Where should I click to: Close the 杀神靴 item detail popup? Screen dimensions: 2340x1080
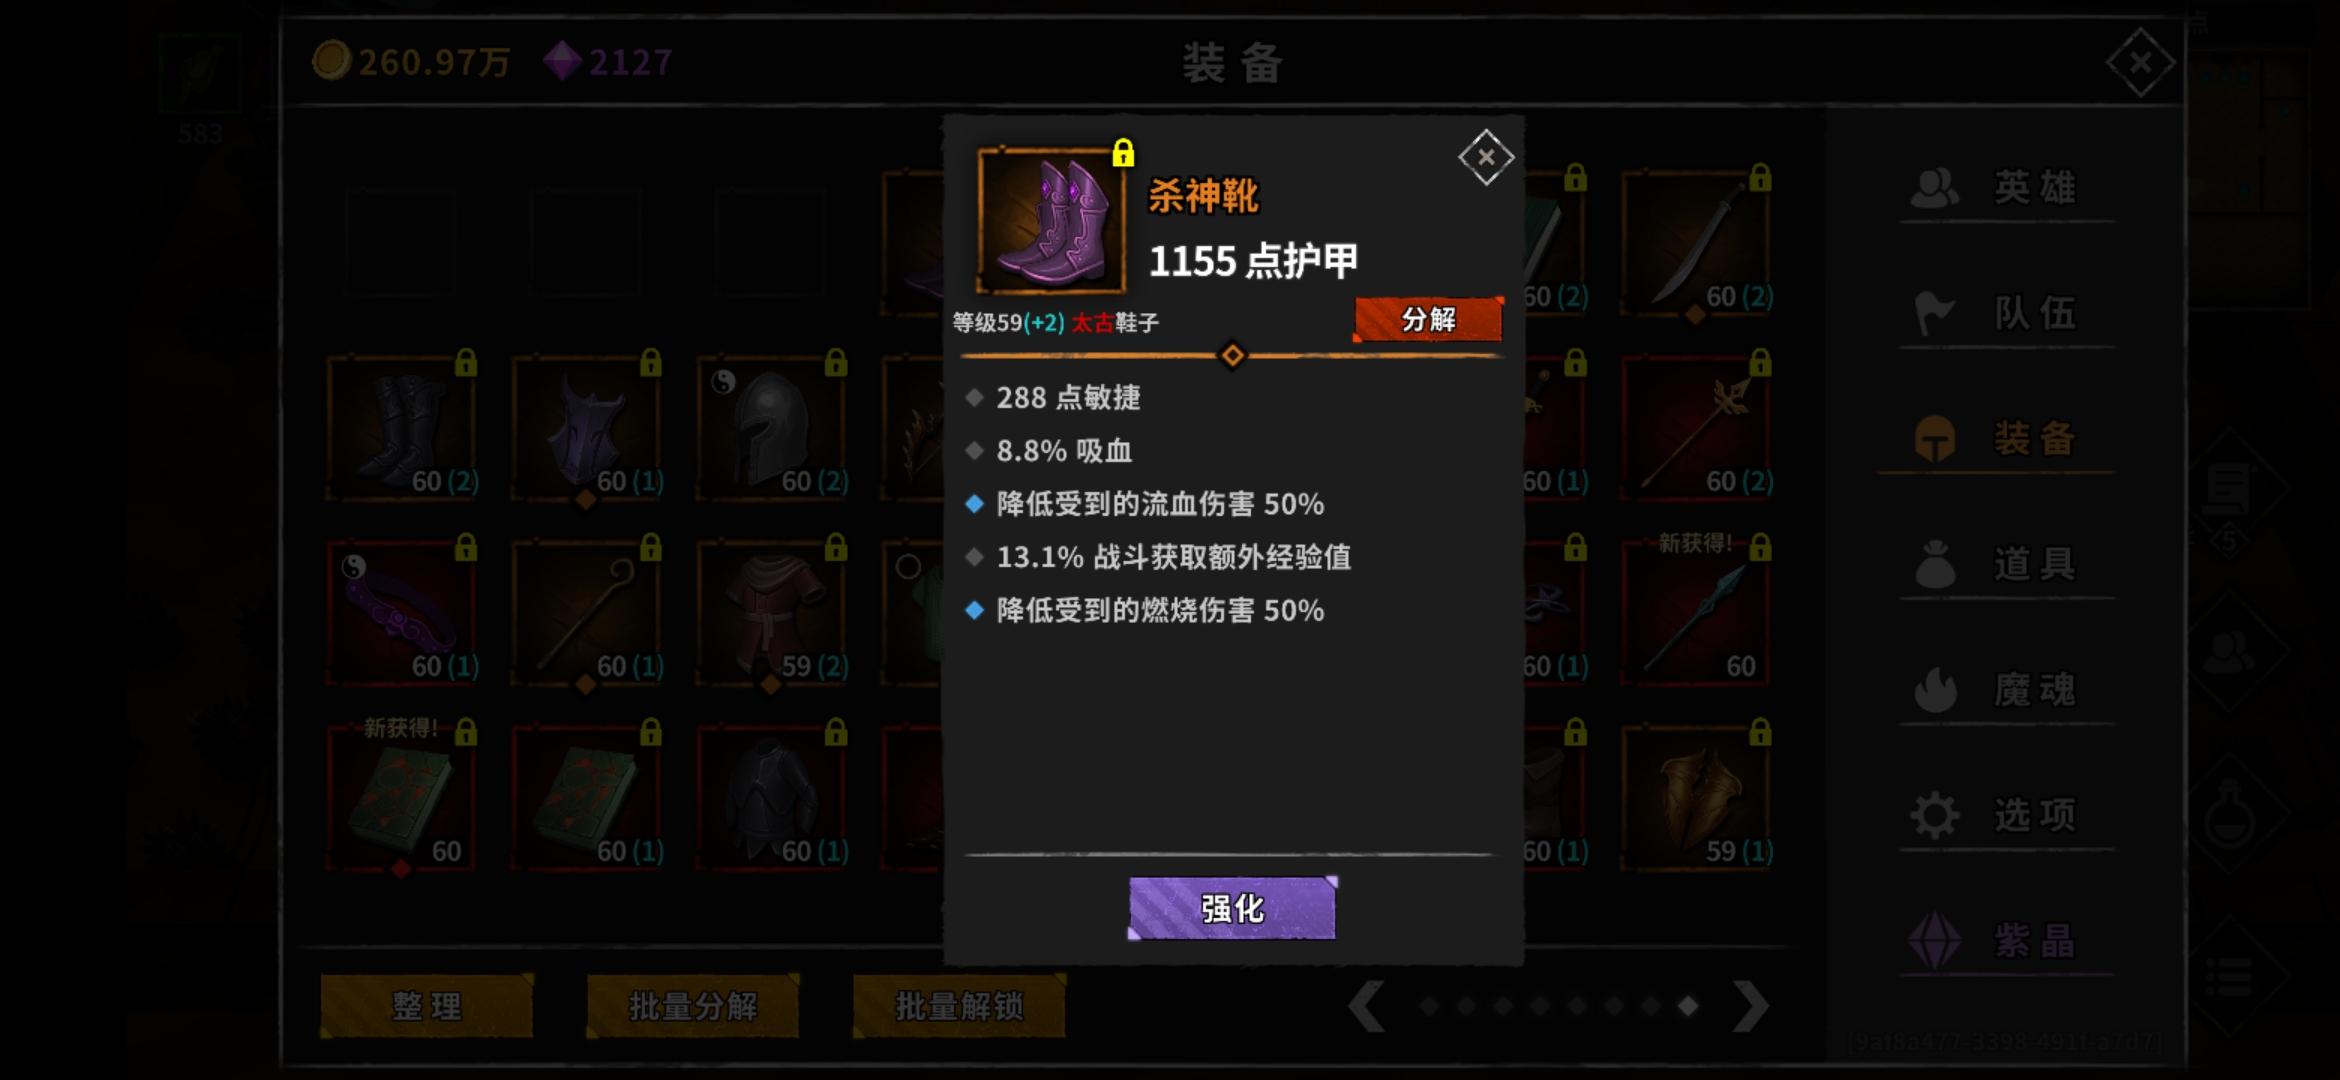1486,157
